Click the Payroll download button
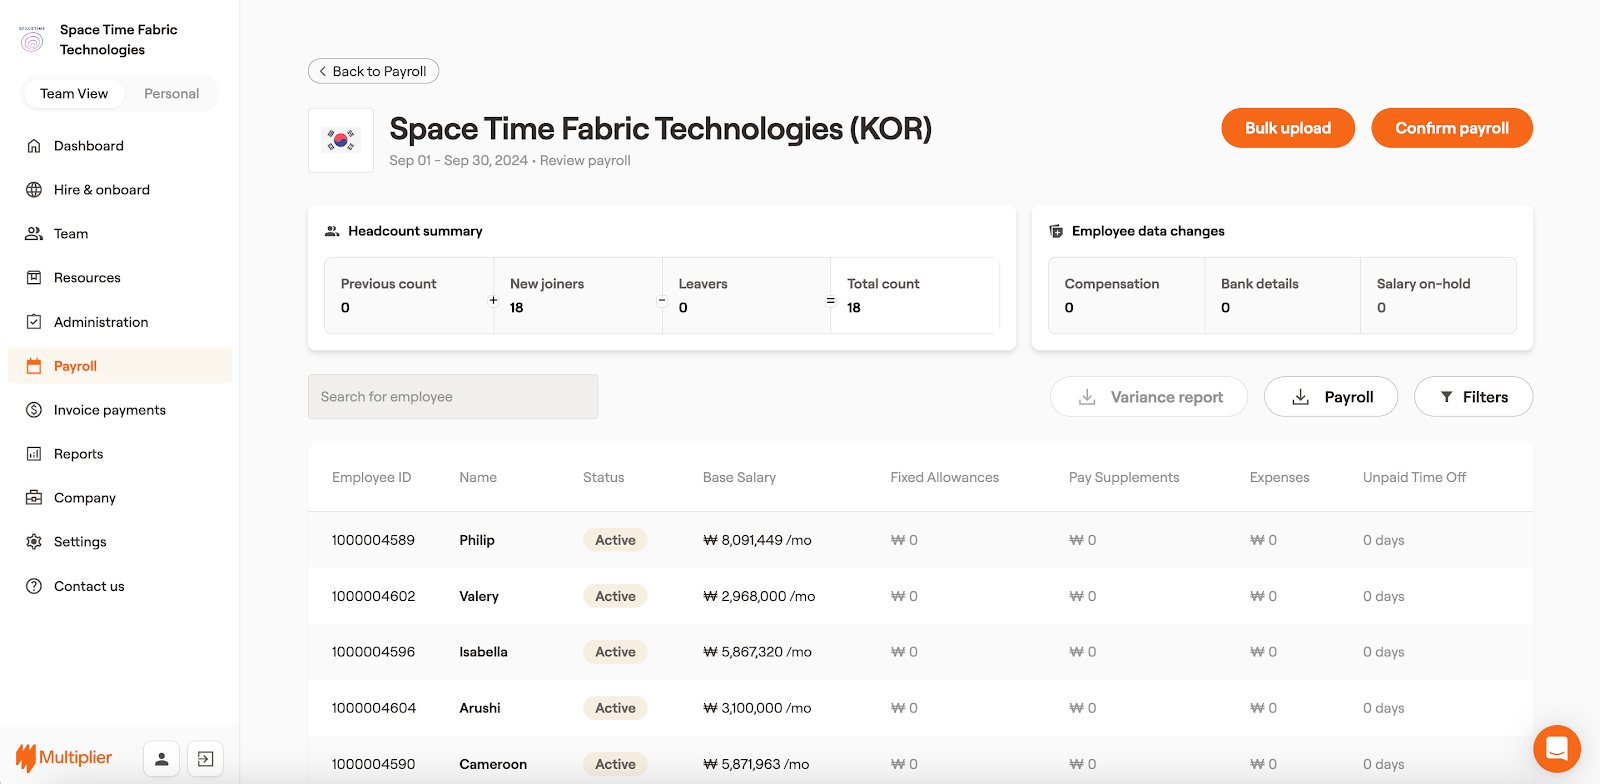Image resolution: width=1600 pixels, height=784 pixels. [1331, 397]
